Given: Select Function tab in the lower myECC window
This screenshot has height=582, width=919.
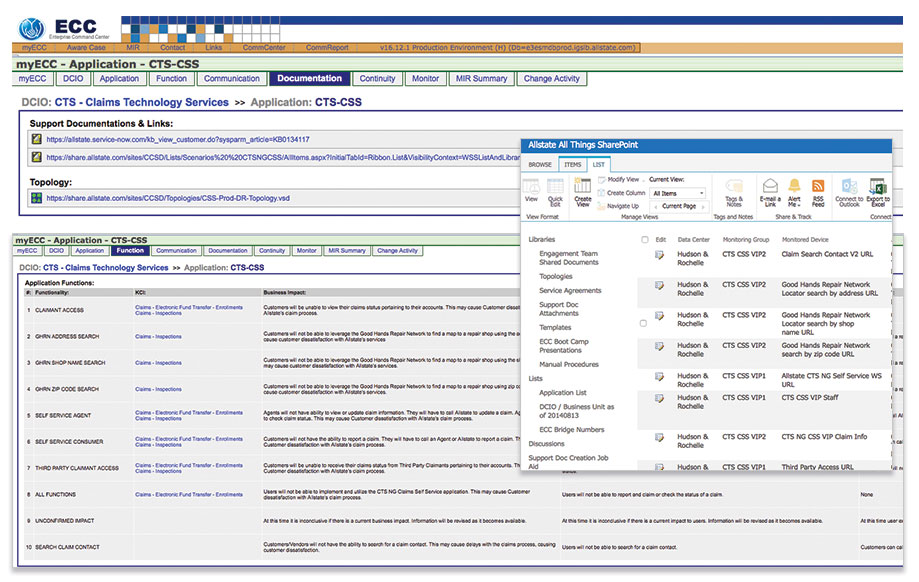Looking at the screenshot, I should [130, 251].
